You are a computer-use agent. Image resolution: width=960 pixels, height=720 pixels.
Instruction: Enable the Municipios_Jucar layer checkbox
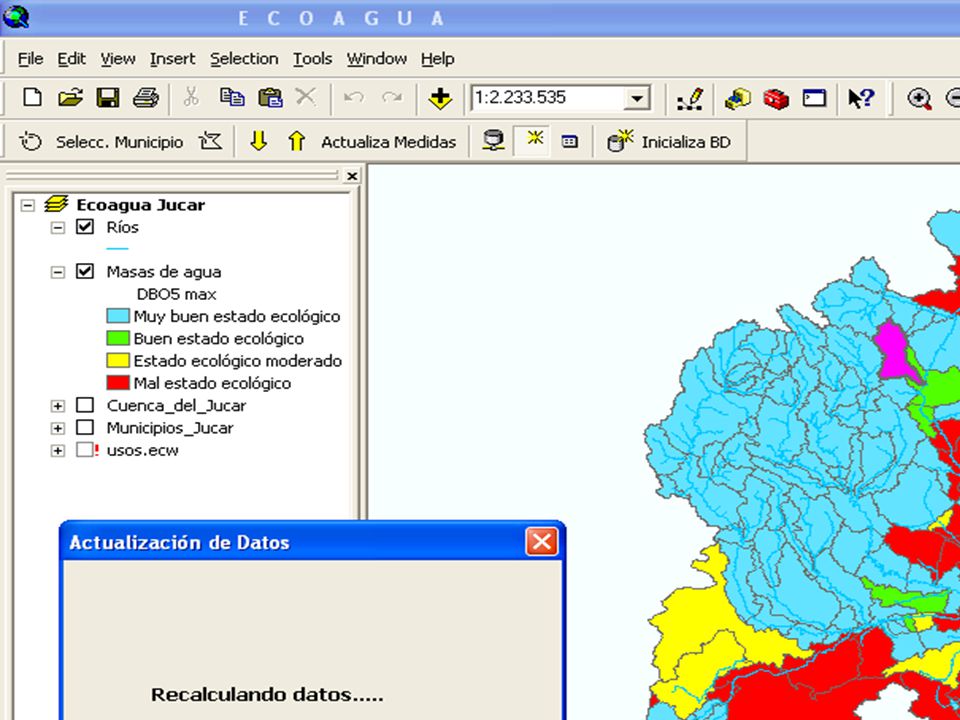click(x=84, y=427)
